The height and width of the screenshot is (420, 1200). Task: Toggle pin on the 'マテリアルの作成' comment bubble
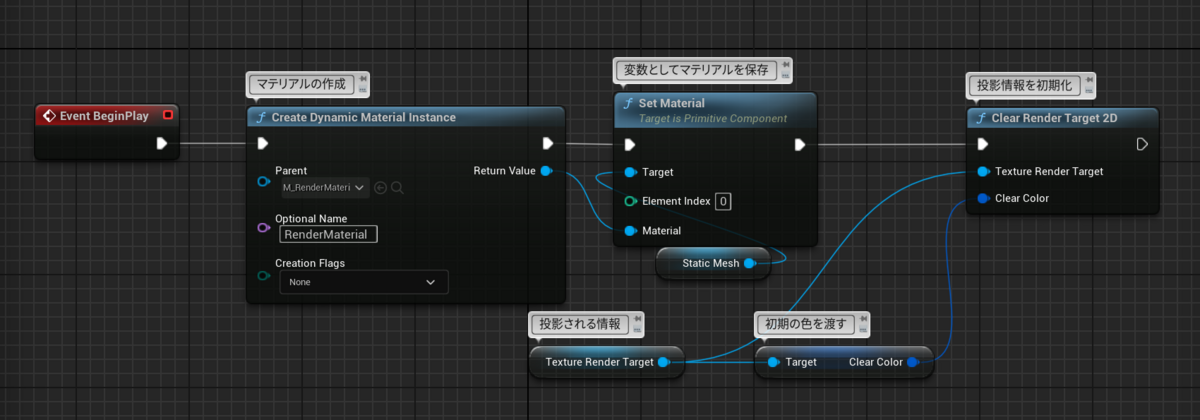click(362, 79)
